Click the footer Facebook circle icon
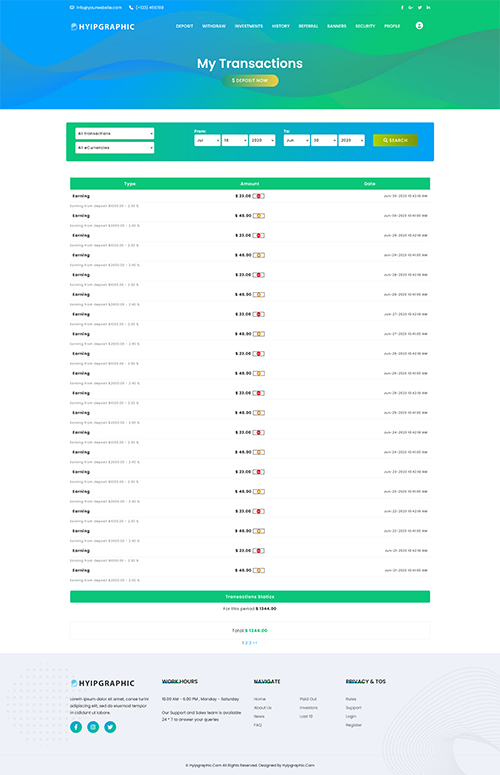 [x=76, y=727]
